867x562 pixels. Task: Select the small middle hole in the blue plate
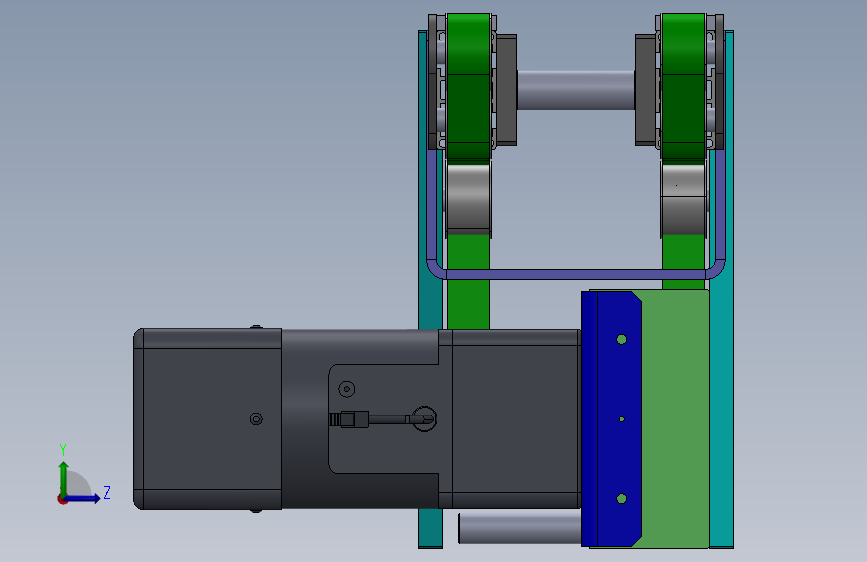point(622,419)
